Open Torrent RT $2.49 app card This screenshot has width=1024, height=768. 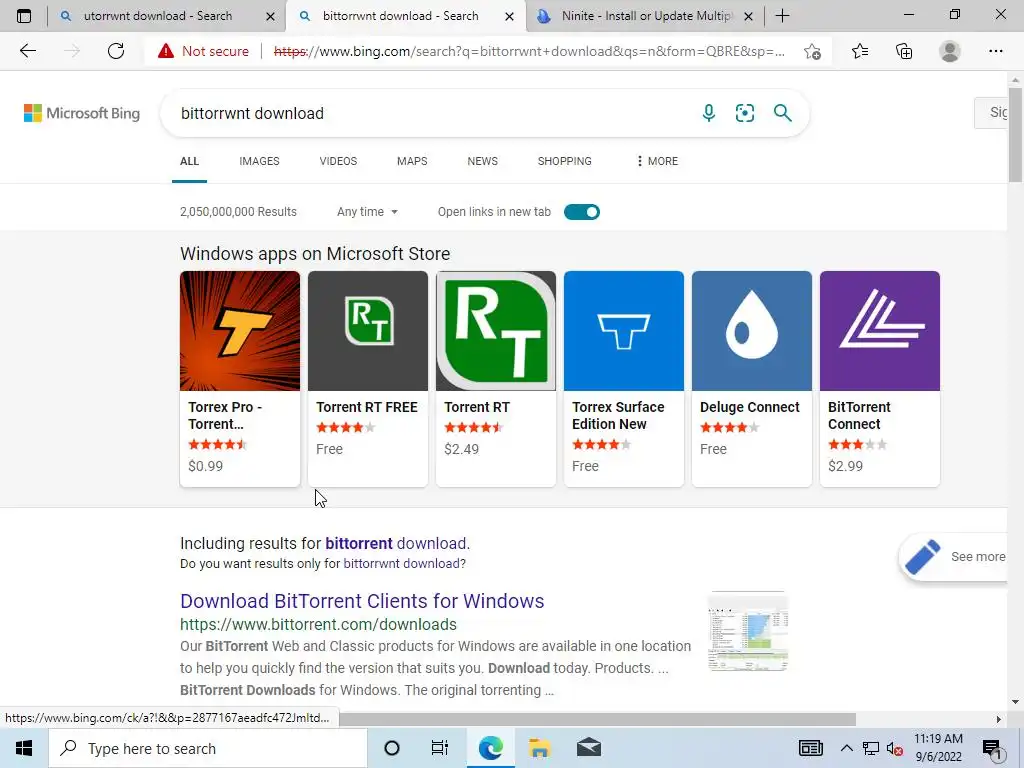tap(496, 379)
